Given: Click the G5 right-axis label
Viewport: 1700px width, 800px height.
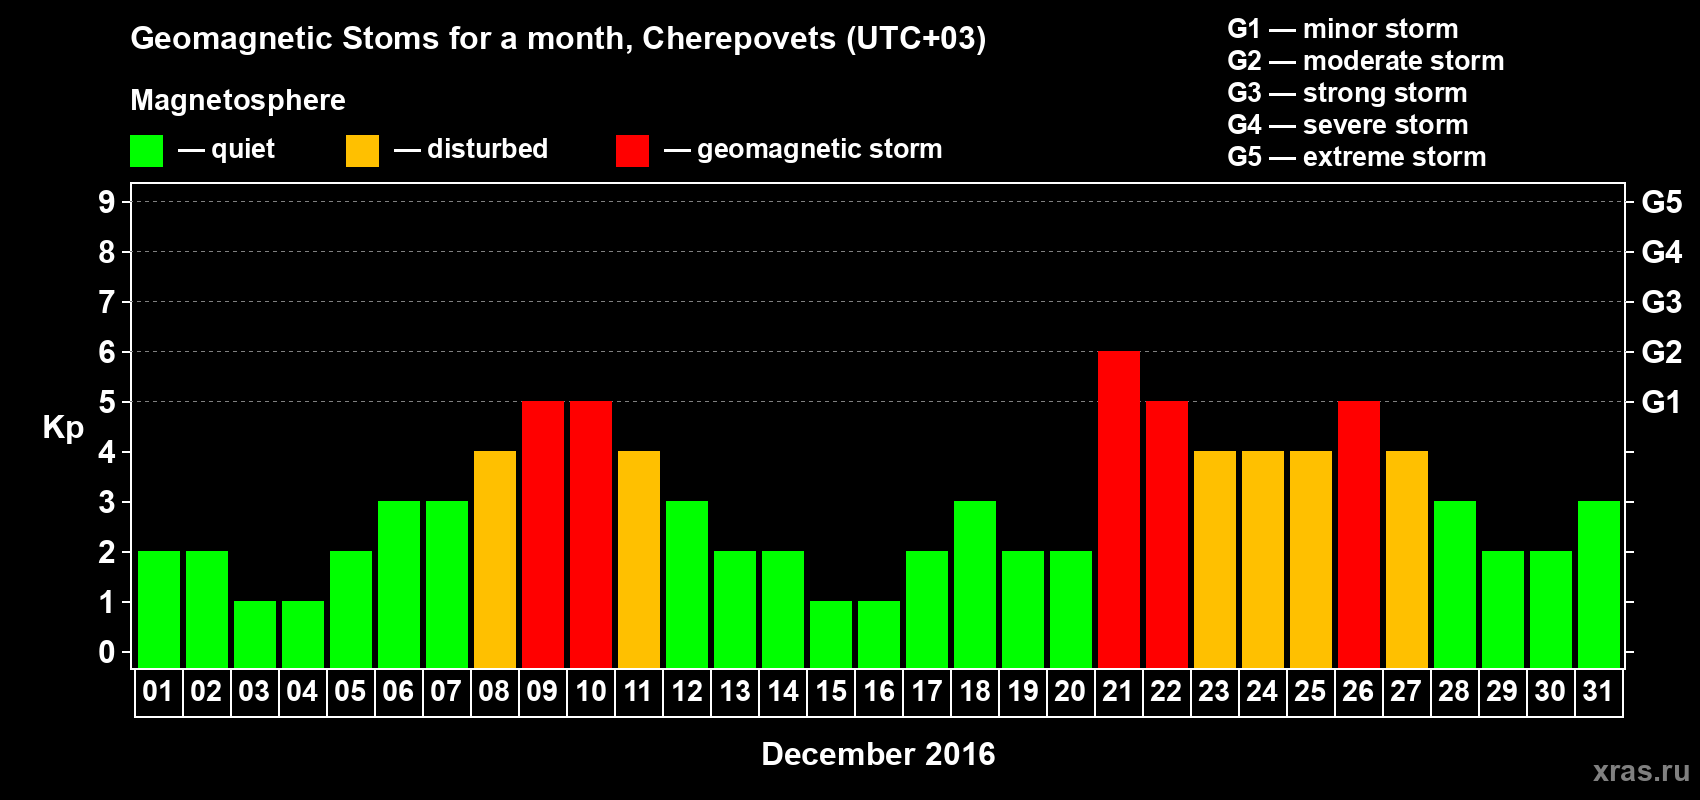Looking at the screenshot, I should click(x=1661, y=202).
